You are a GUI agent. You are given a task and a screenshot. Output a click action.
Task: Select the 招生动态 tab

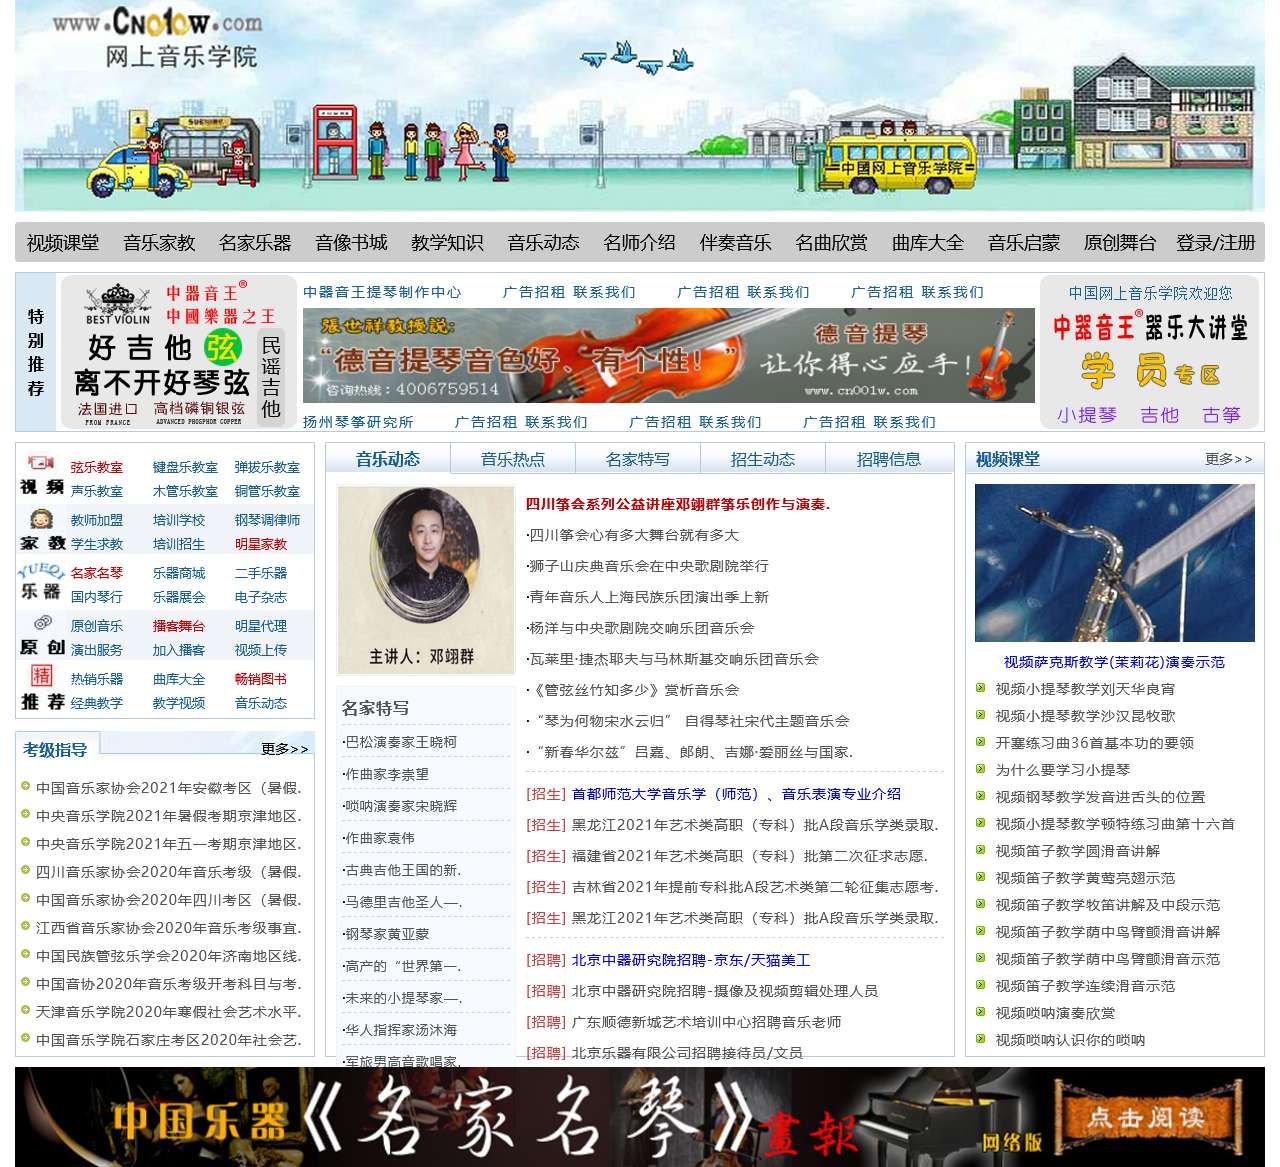(x=762, y=459)
